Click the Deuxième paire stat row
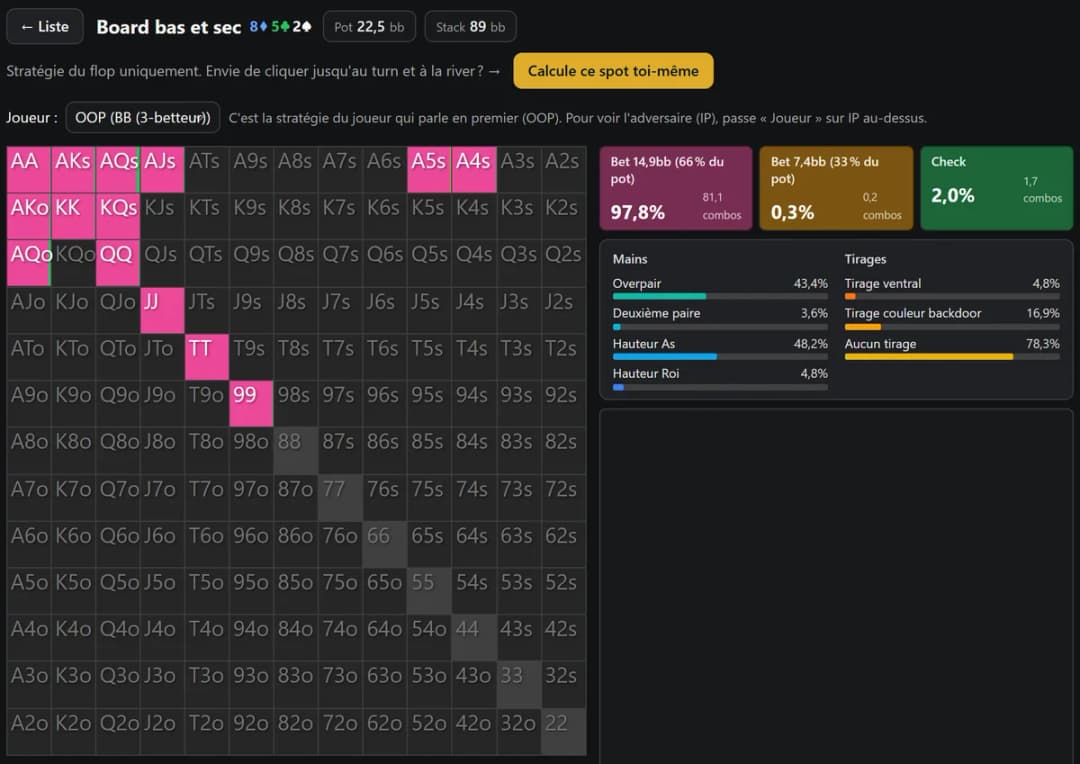 tap(720, 320)
